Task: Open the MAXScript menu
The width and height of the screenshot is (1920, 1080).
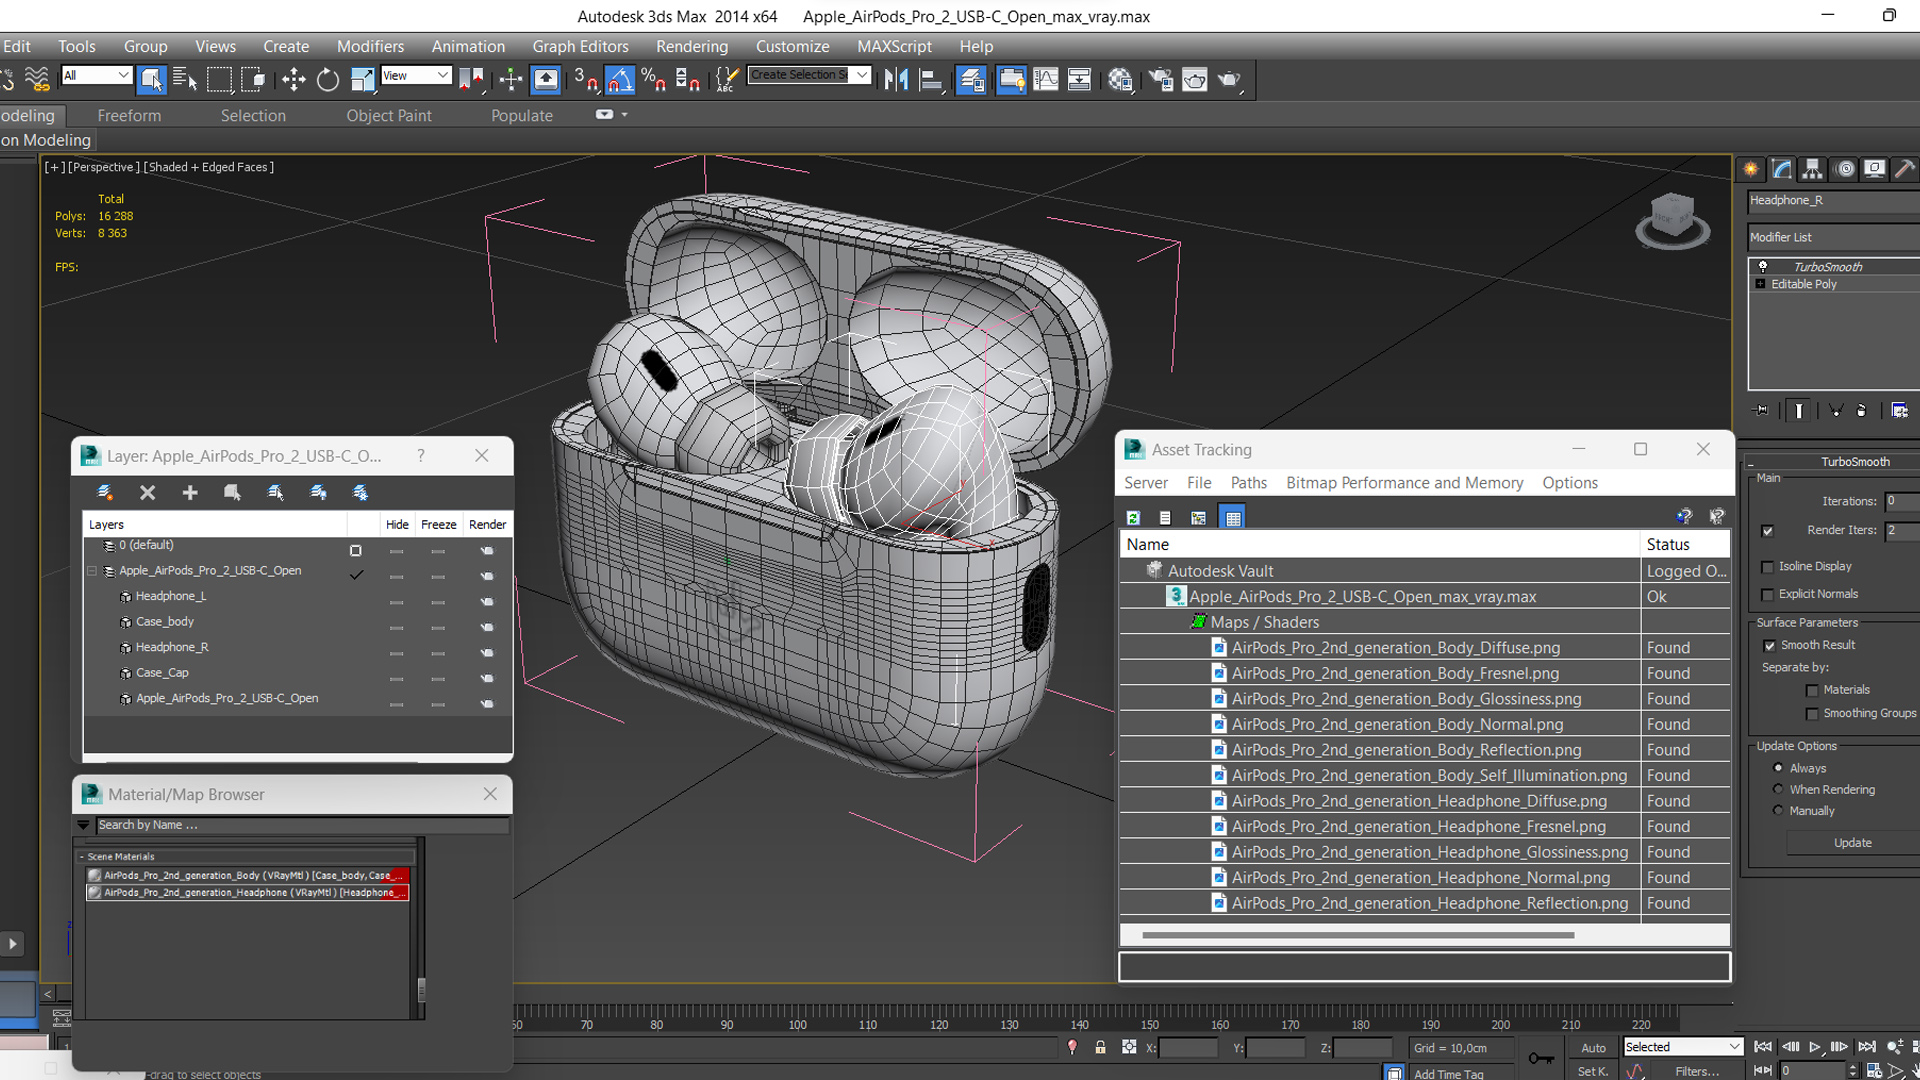Action: (x=894, y=46)
